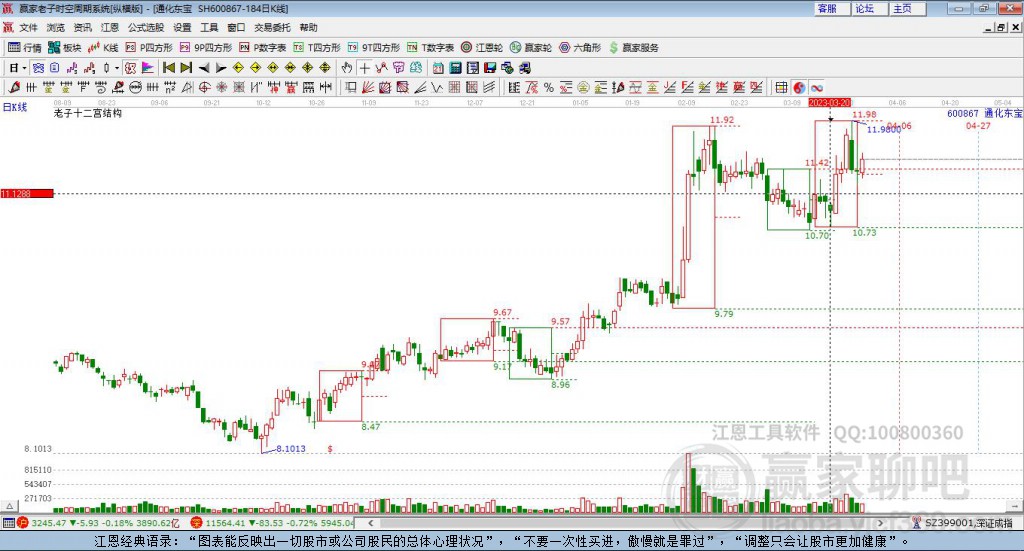The height and width of the screenshot is (551, 1024).
Task: Open the 文件 menu
Action: 29,27
